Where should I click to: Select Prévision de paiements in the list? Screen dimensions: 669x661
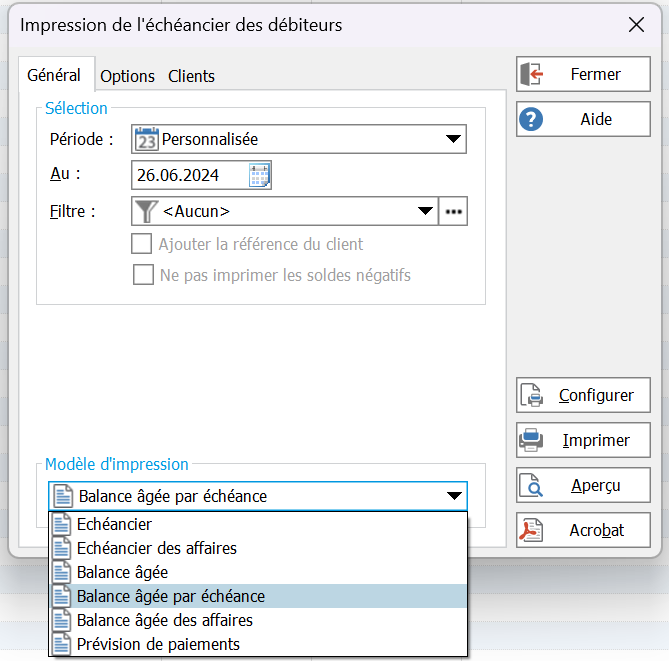[259, 644]
